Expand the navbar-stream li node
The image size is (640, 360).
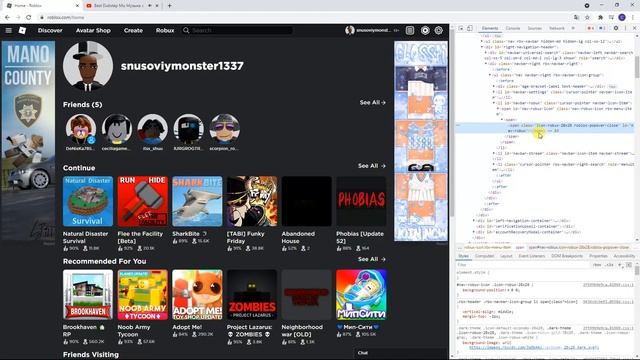pos(493,153)
